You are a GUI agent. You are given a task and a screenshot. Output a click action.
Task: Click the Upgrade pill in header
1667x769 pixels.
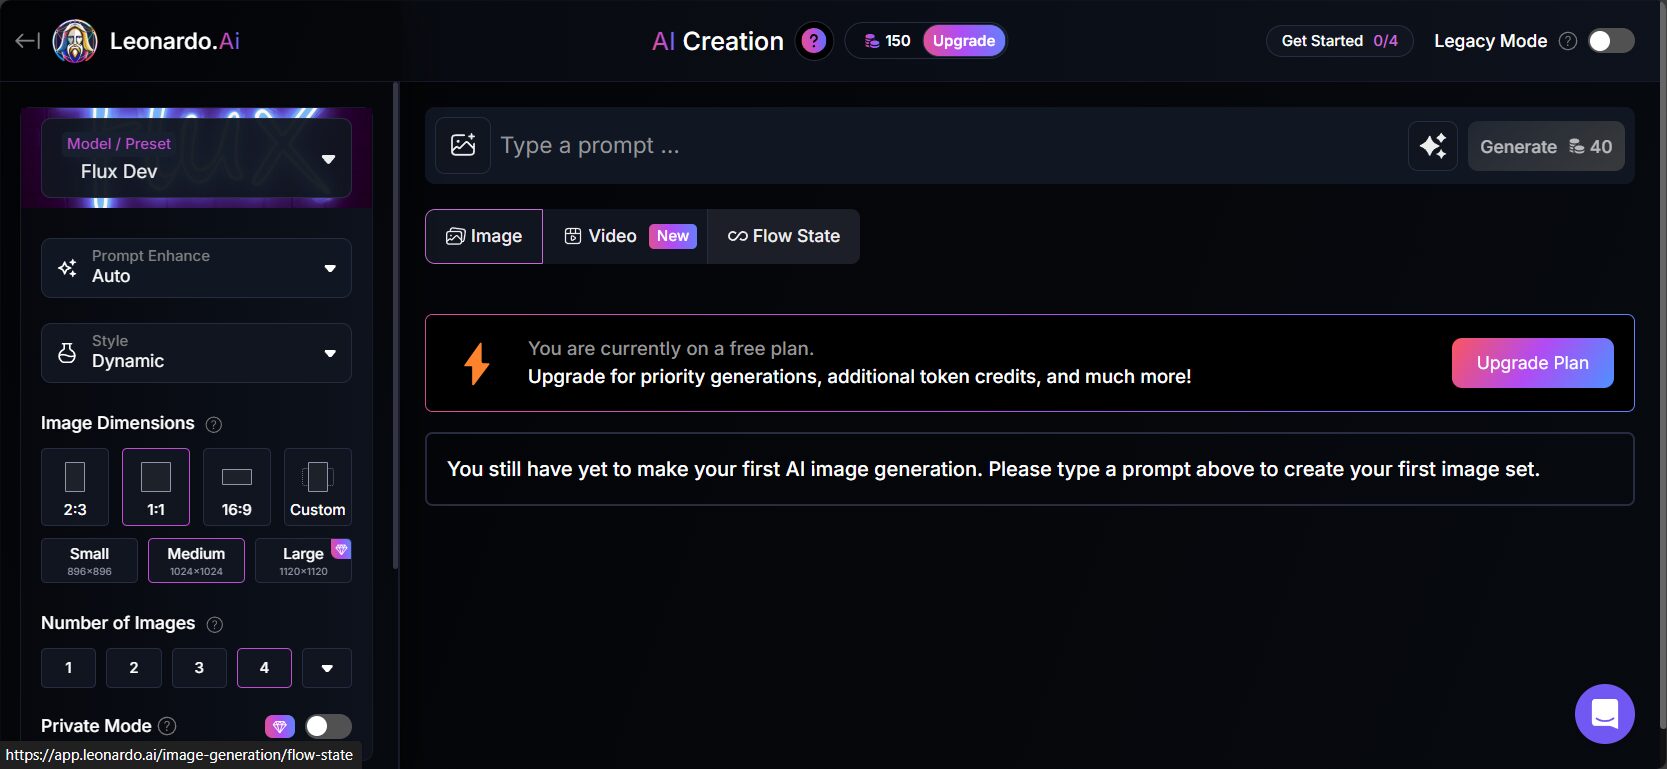(x=964, y=41)
